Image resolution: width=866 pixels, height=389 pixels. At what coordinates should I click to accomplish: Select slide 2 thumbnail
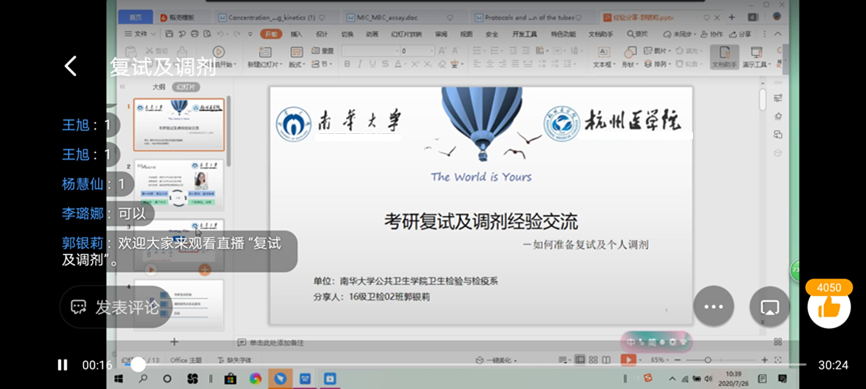(x=178, y=185)
